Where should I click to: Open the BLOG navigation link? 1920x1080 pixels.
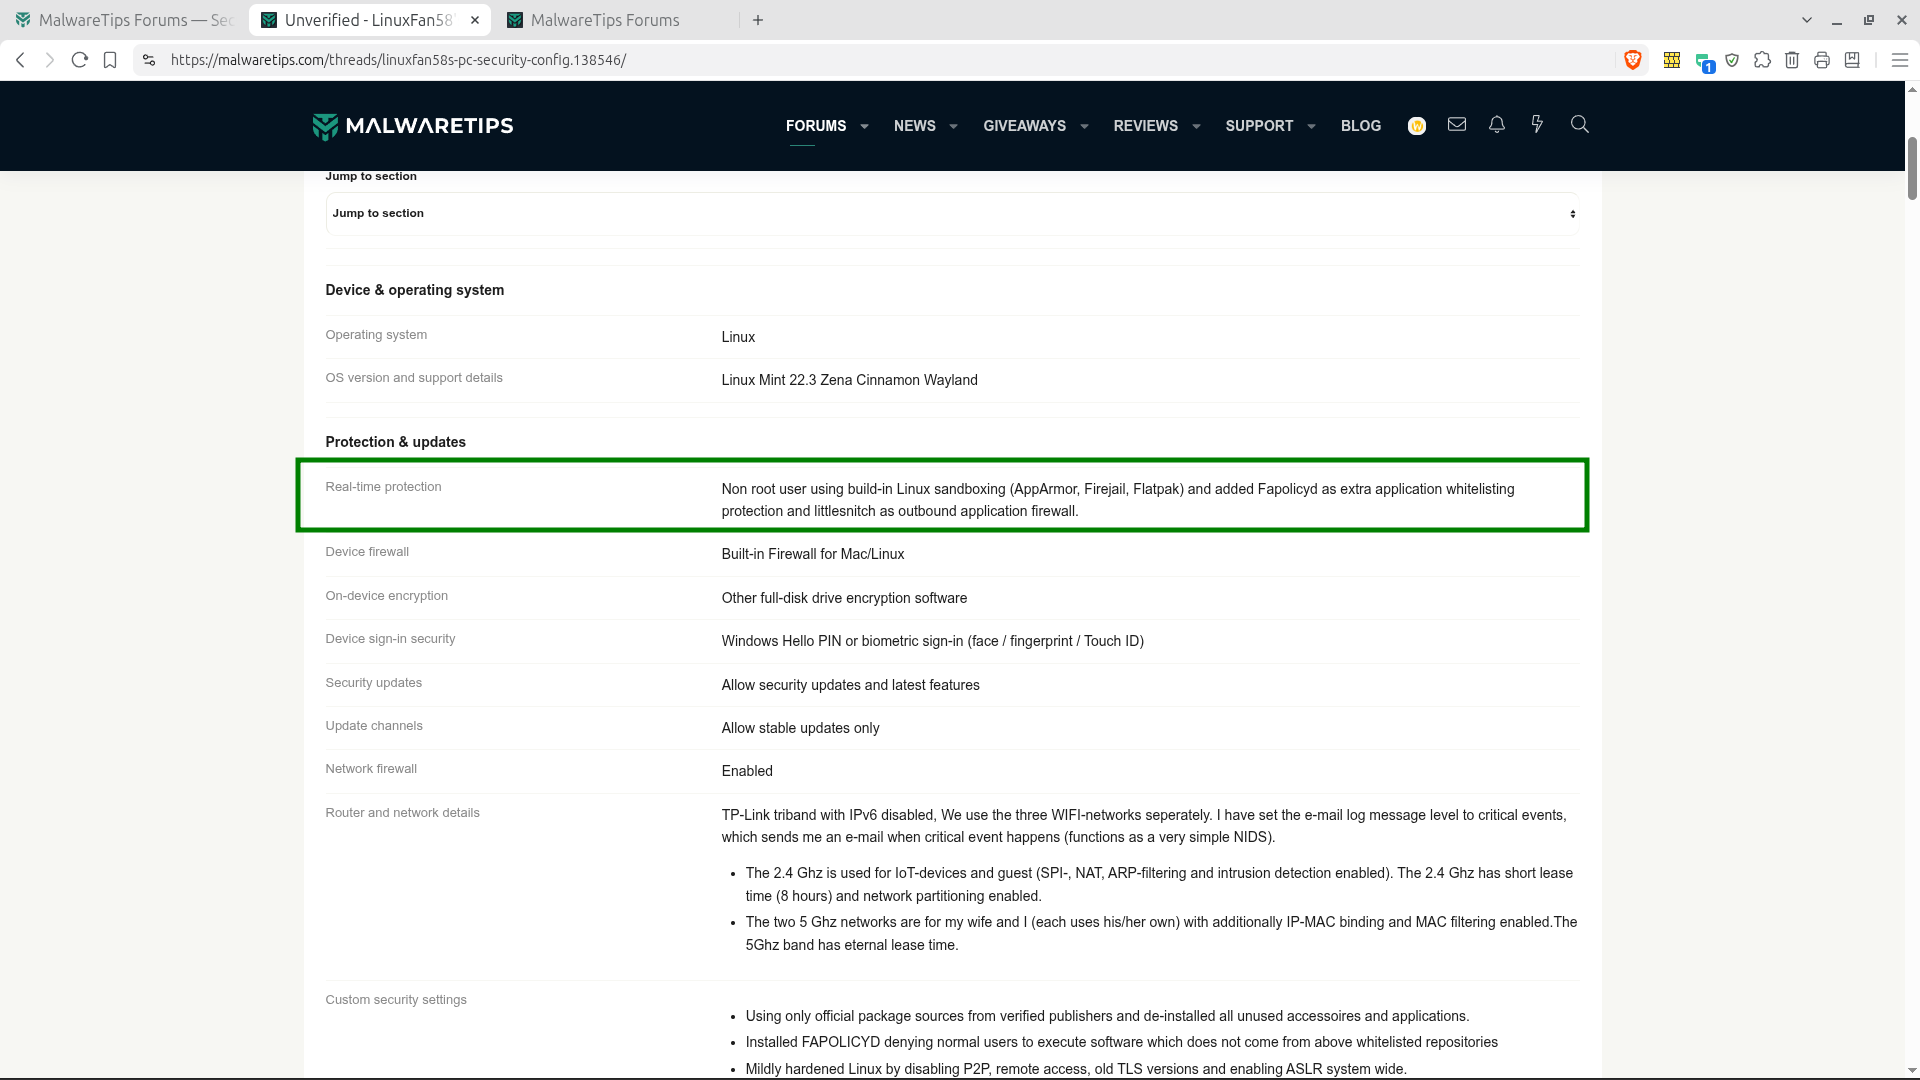tap(1361, 126)
